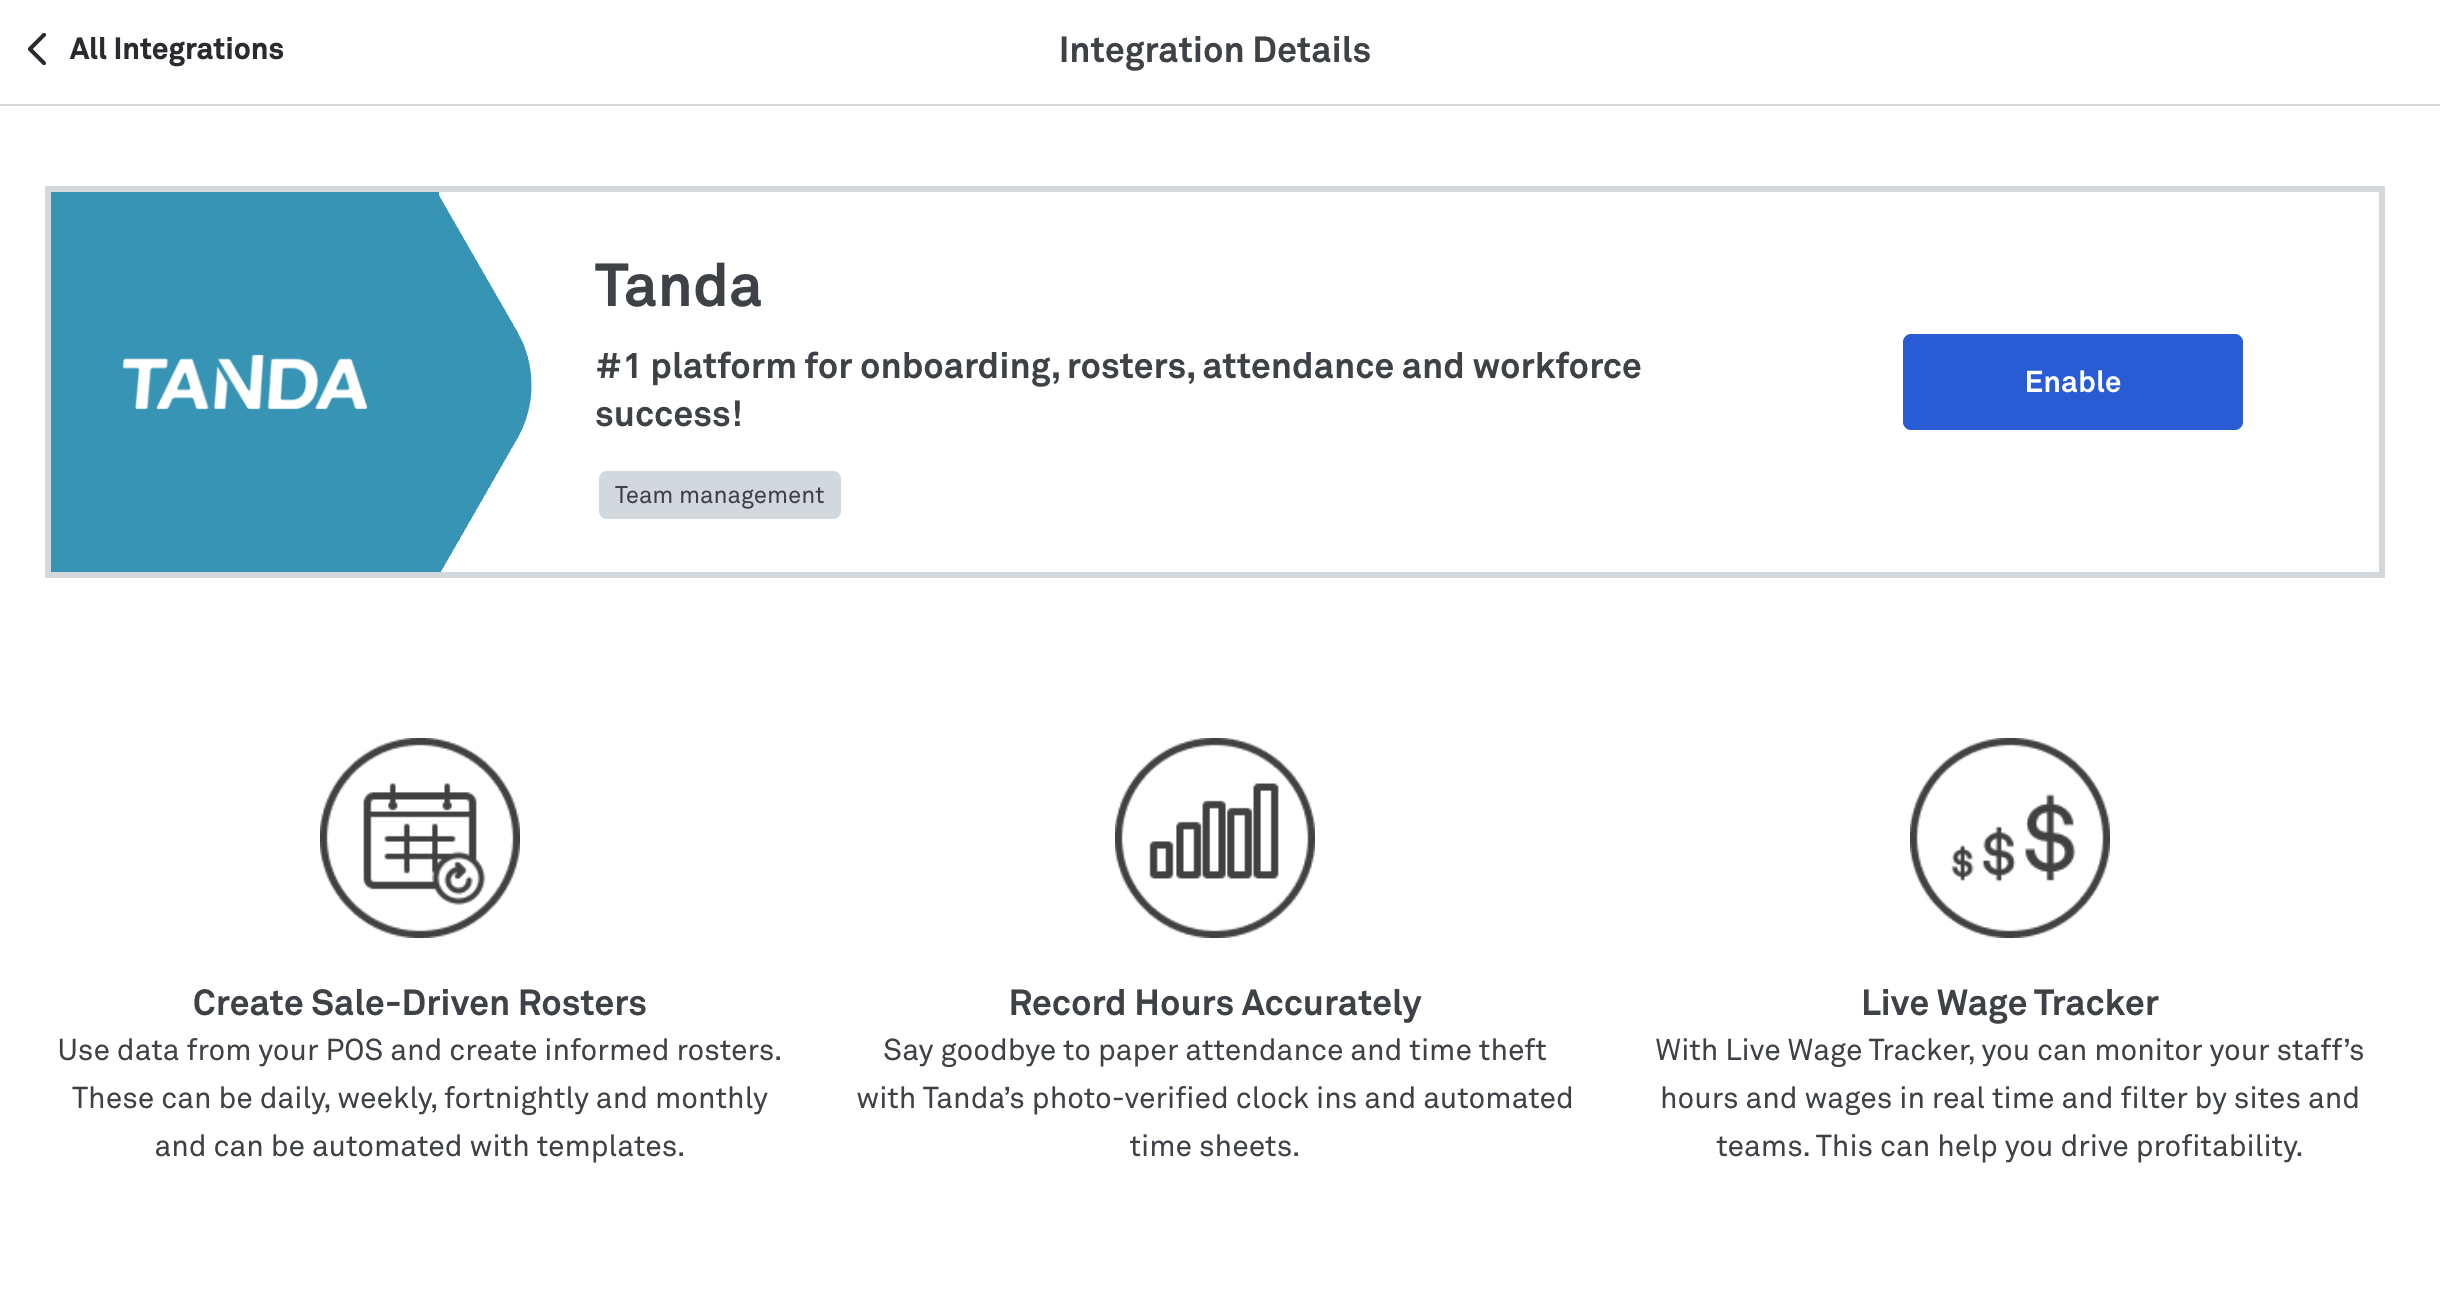Click the 'Integration Details' page title
Image resolution: width=2440 pixels, height=1294 pixels.
click(1215, 50)
